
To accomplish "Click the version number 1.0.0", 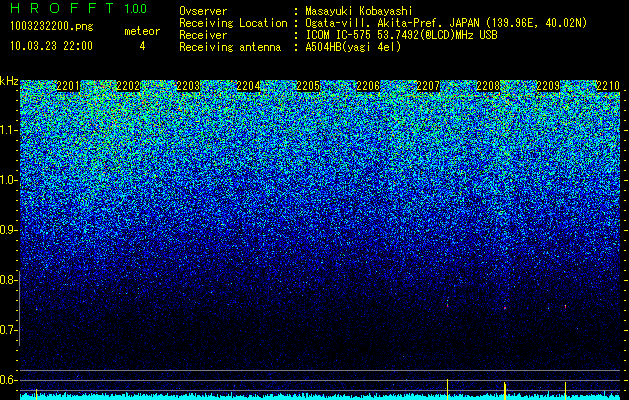I will (x=136, y=9).
